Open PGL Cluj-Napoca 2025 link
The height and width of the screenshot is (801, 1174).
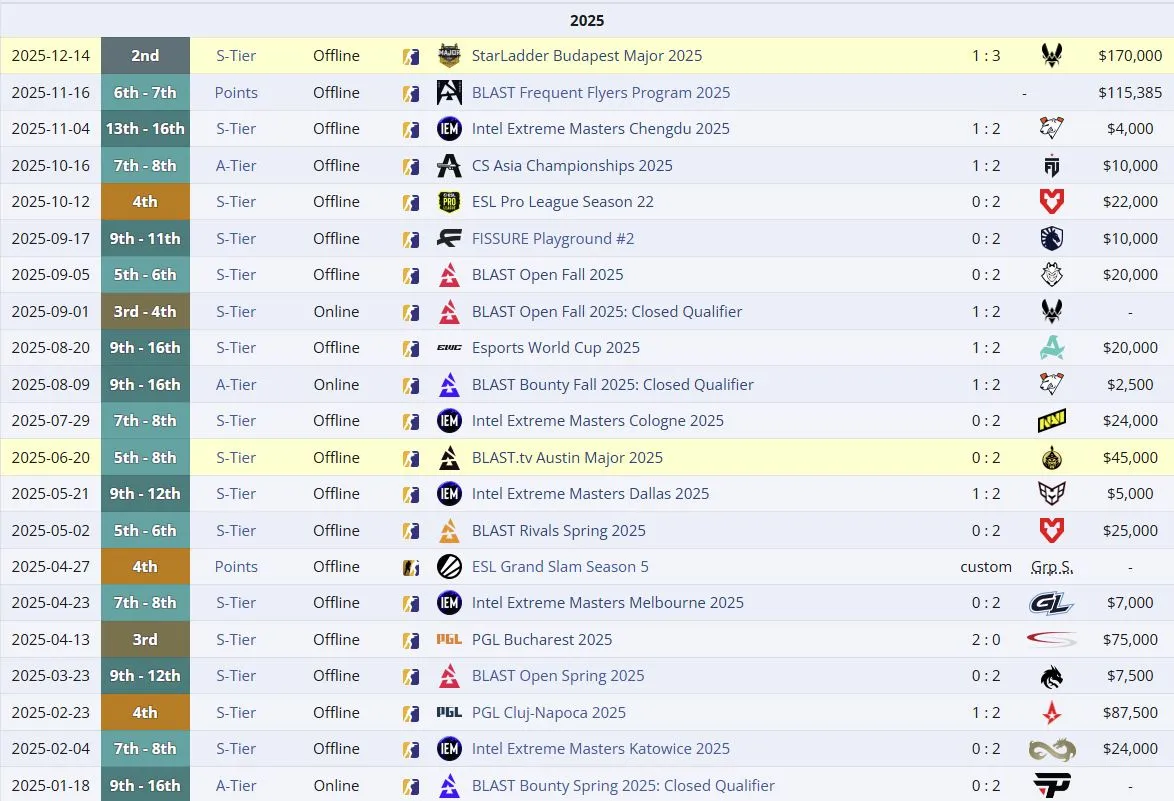(549, 713)
